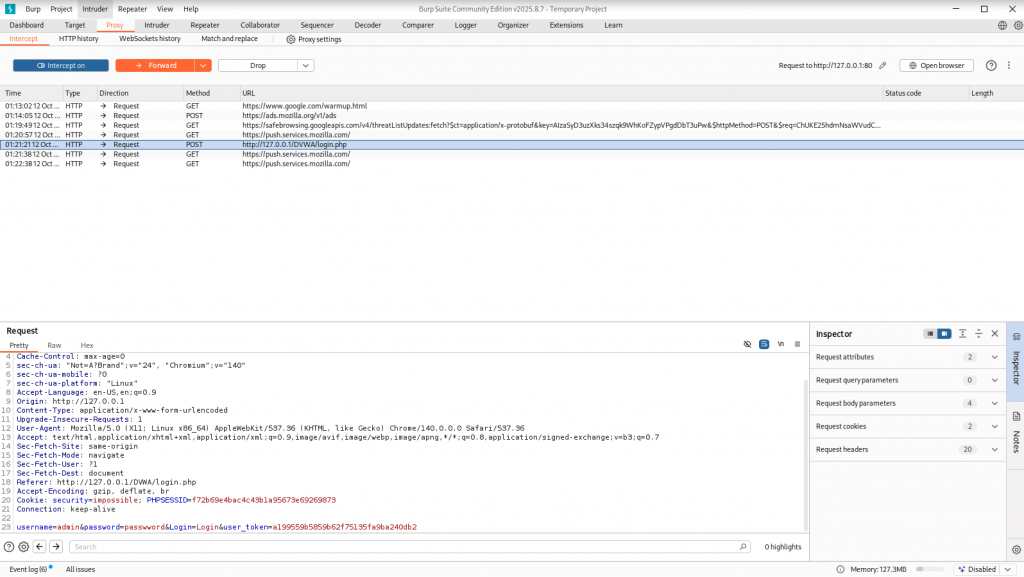Image resolution: width=1024 pixels, height=577 pixels.
Task: Open the Decoder tab
Action: [x=368, y=25]
